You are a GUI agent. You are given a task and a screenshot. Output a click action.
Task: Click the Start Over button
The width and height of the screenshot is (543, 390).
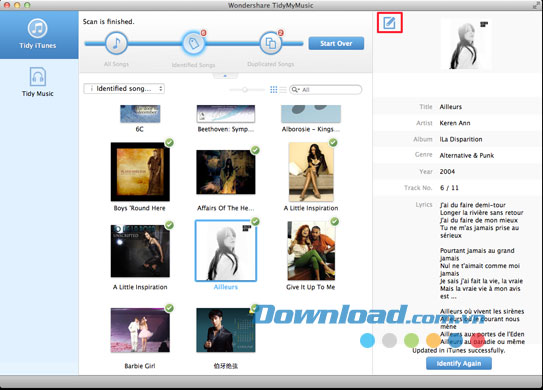coord(336,43)
